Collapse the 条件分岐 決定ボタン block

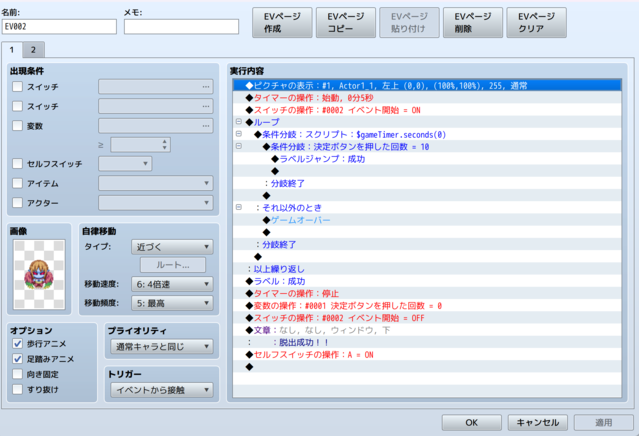click(x=239, y=146)
